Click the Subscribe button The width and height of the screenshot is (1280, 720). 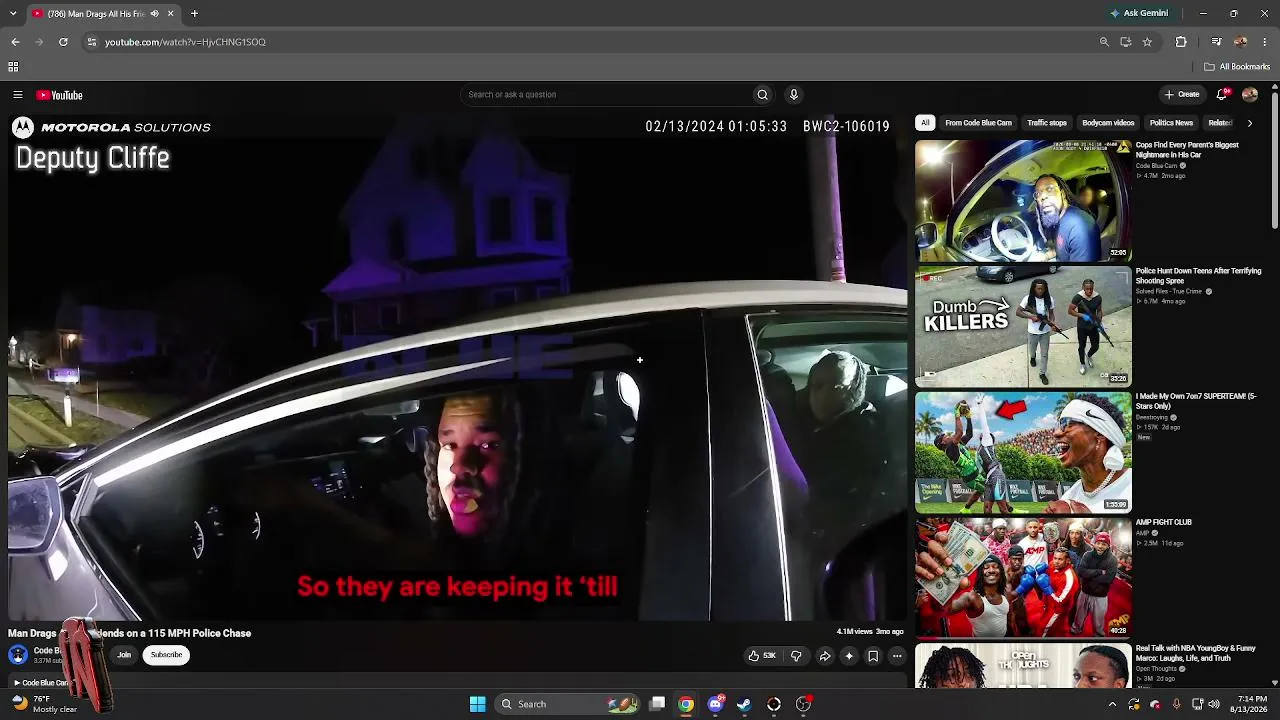(167, 655)
